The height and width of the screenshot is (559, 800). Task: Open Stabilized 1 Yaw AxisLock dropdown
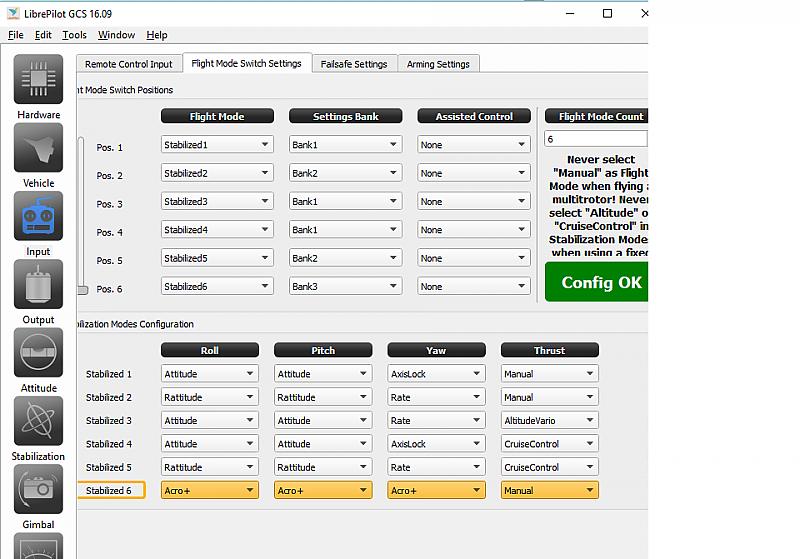coord(436,374)
